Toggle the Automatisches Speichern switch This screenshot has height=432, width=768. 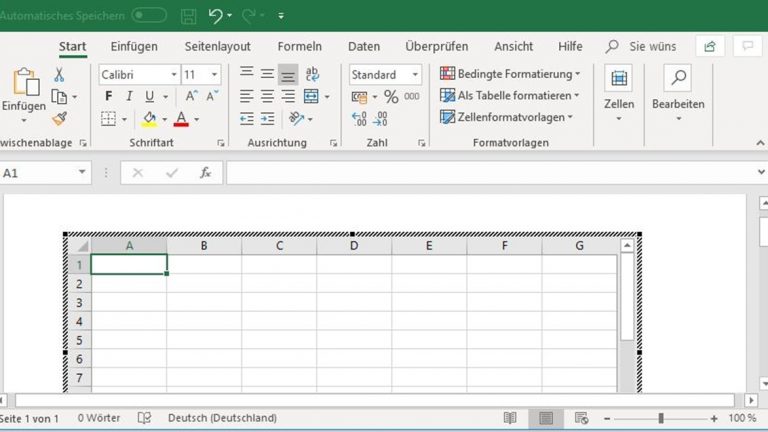149,16
